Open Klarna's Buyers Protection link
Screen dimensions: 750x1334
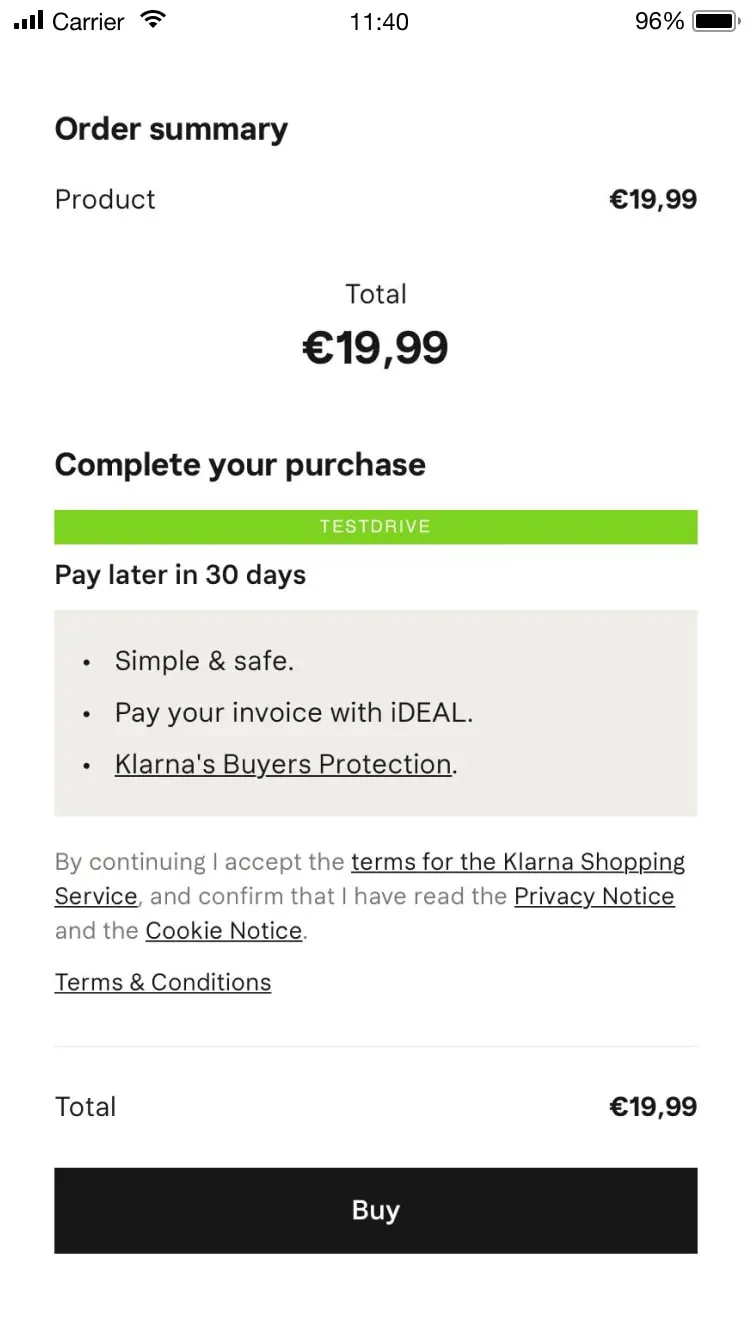coord(283,764)
